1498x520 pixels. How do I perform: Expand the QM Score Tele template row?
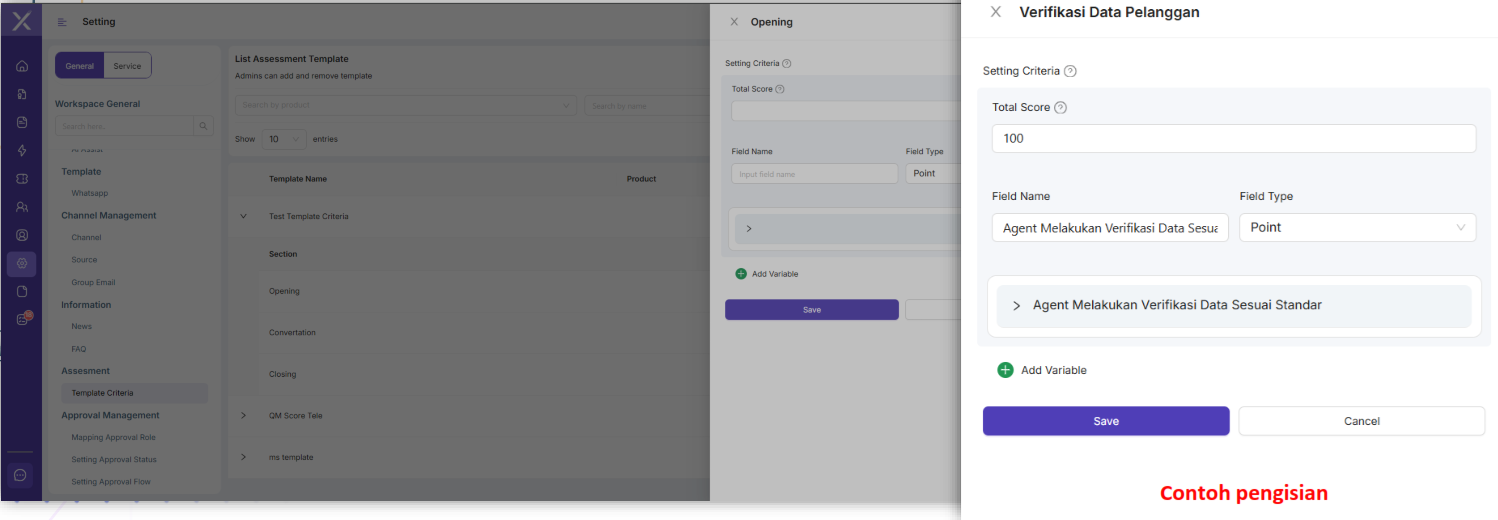[243, 415]
